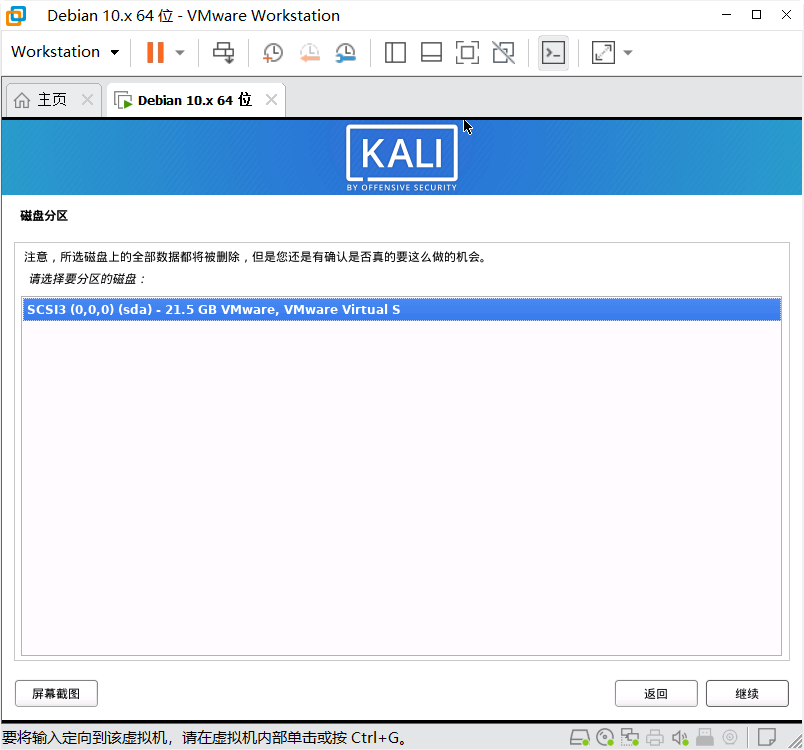Image resolution: width=804 pixels, height=750 pixels.
Task: Expand the stretch display dropdown arrow
Action: pyautogui.click(x=628, y=52)
